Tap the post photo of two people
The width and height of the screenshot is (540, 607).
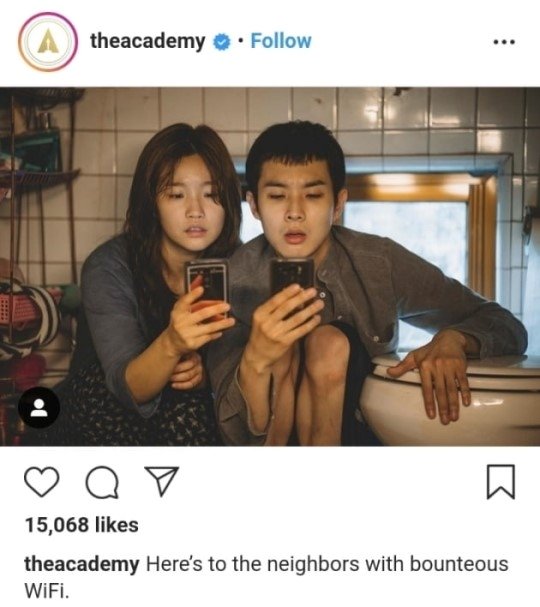pyautogui.click(x=270, y=267)
